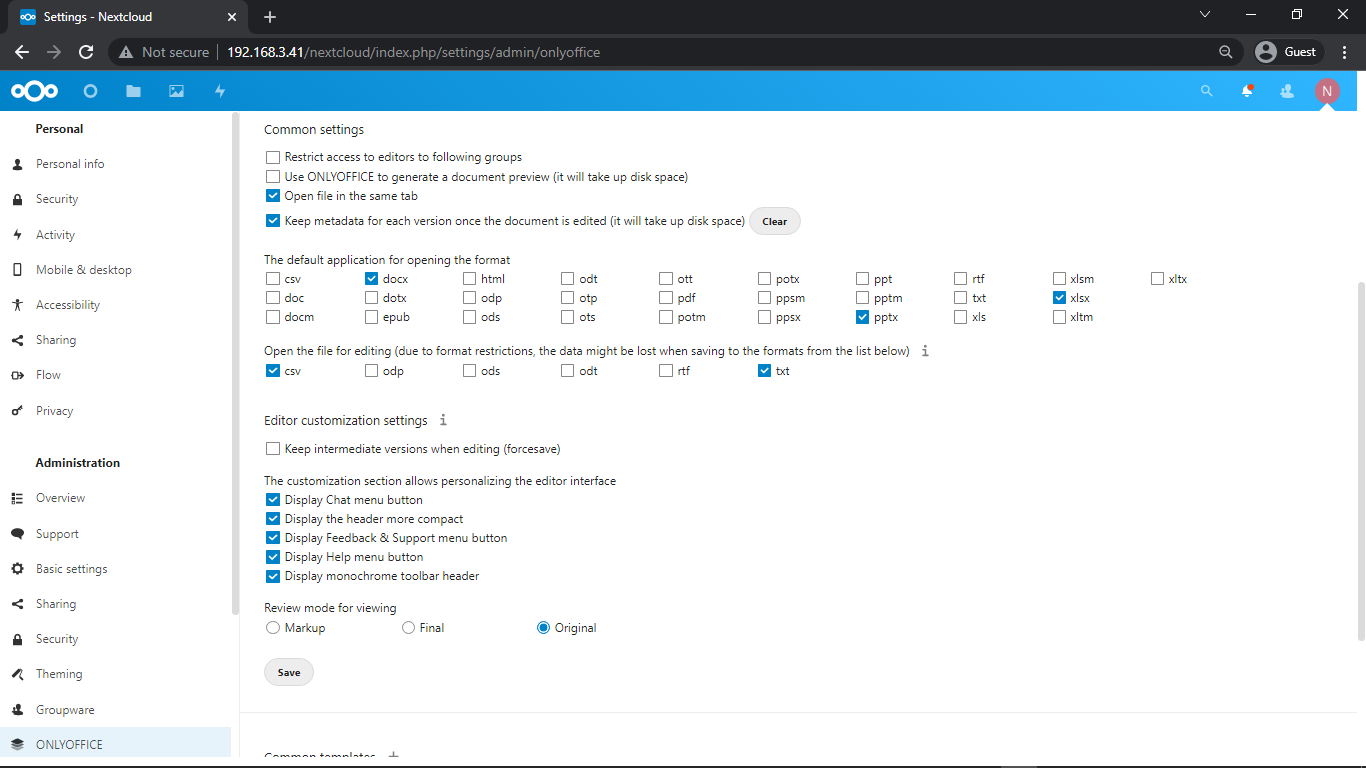
Task: Close the Settings - Nextcloud tab
Action: coord(232,17)
